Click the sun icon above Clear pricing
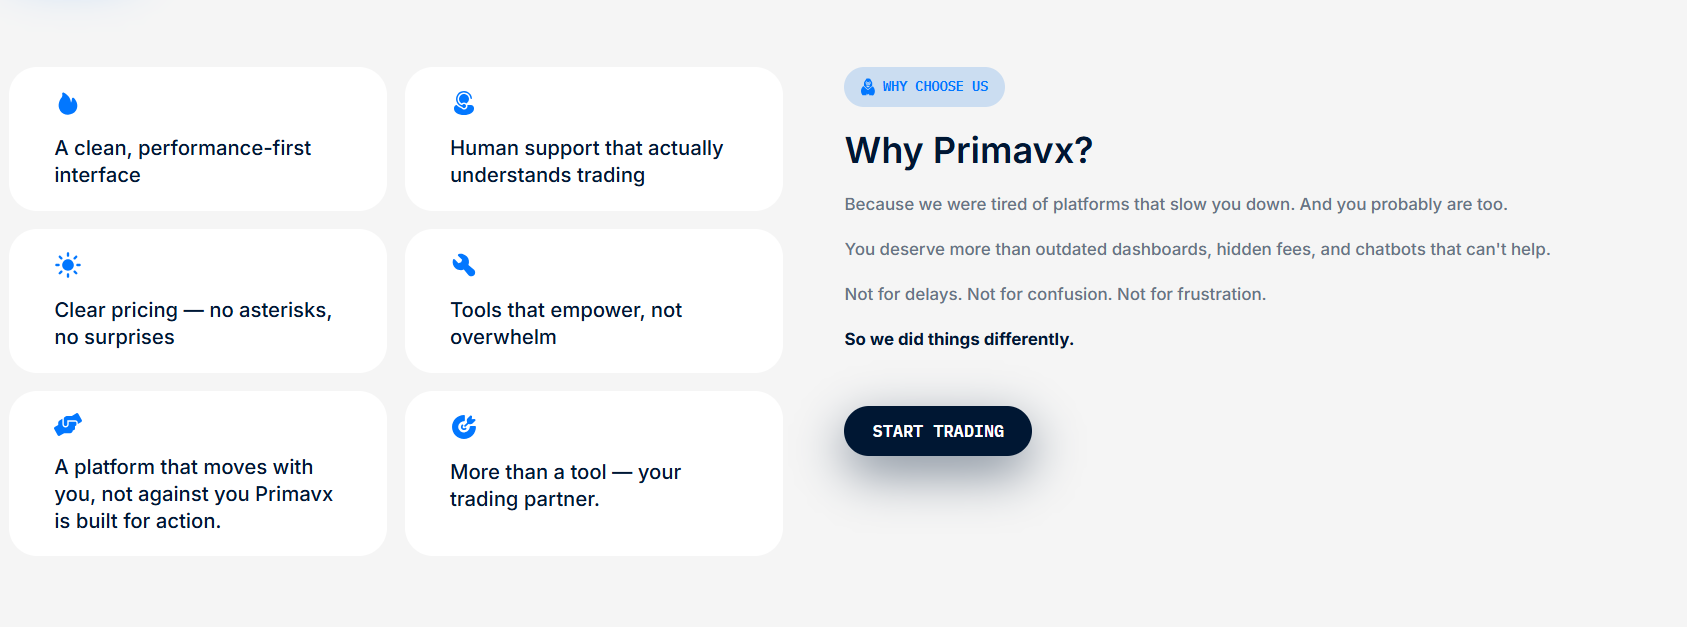Image resolution: width=1687 pixels, height=627 pixels. tap(68, 265)
